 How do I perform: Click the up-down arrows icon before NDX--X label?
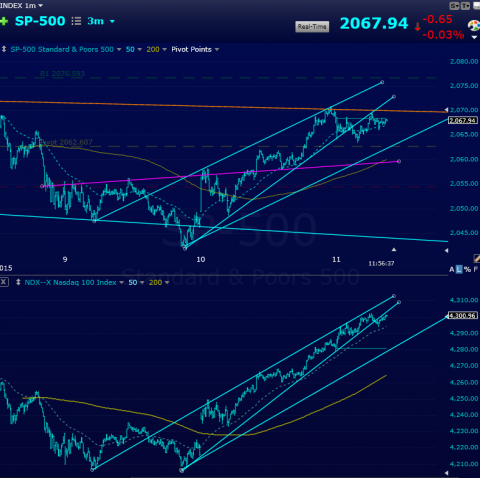(18, 282)
